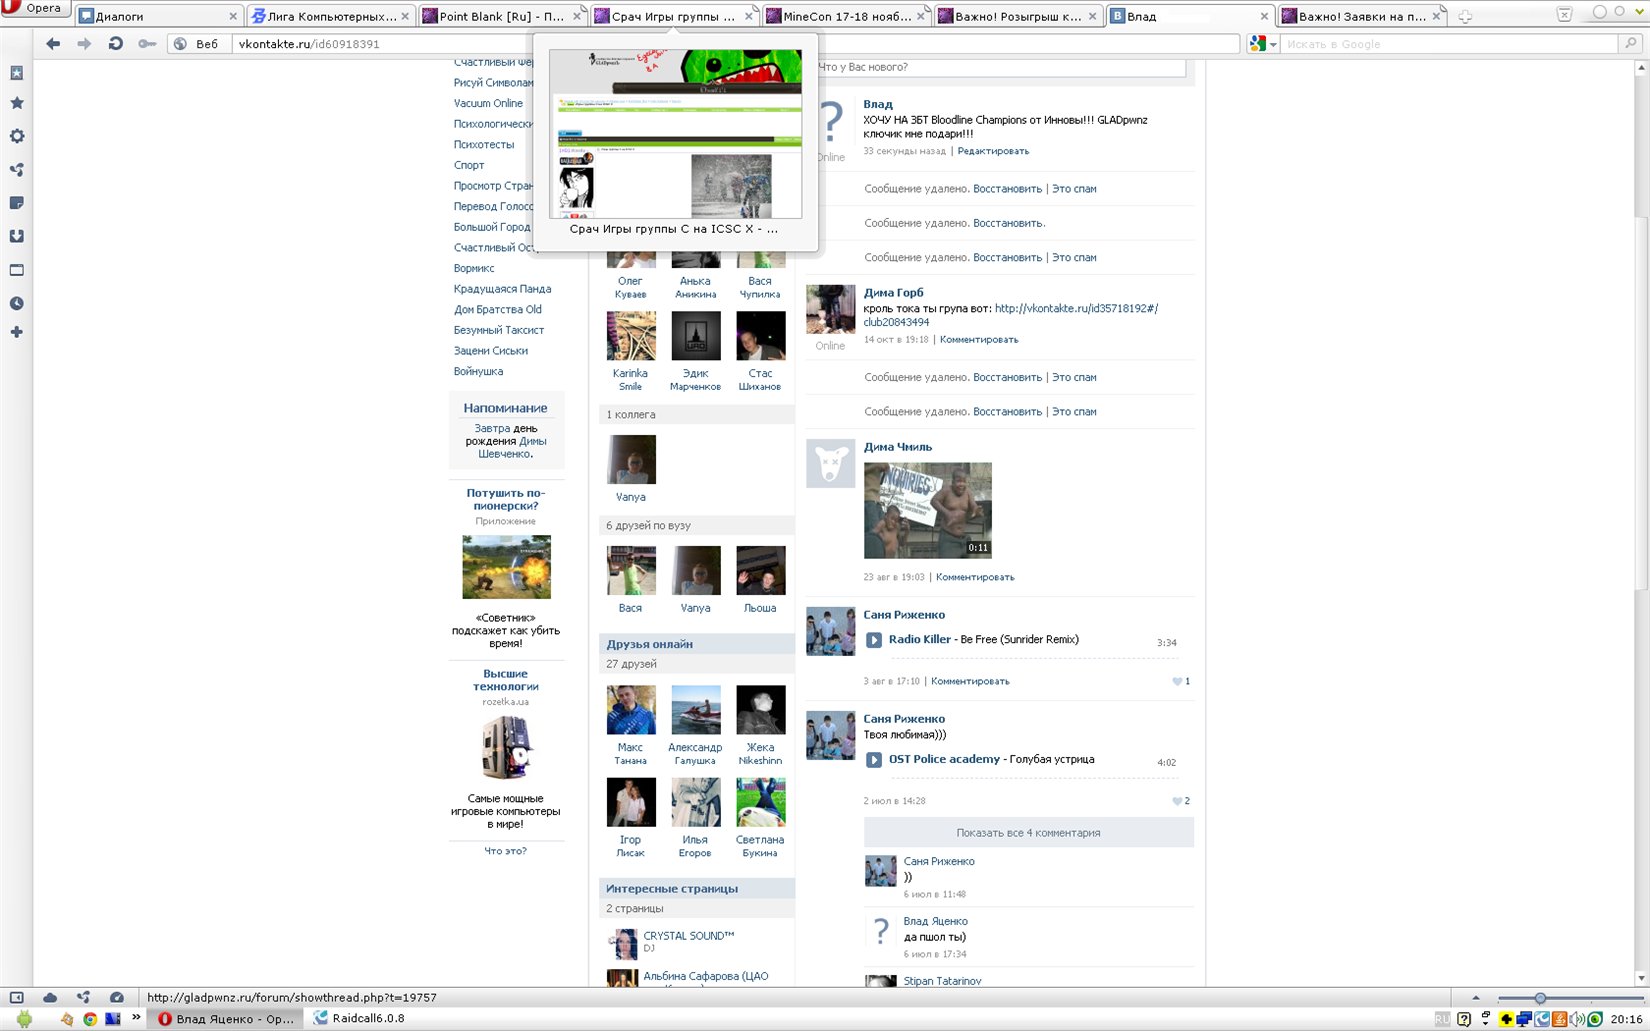This screenshot has width=1650, height=1031.
Task: Open the Notes panel in Opera sidebar
Action: (16, 203)
